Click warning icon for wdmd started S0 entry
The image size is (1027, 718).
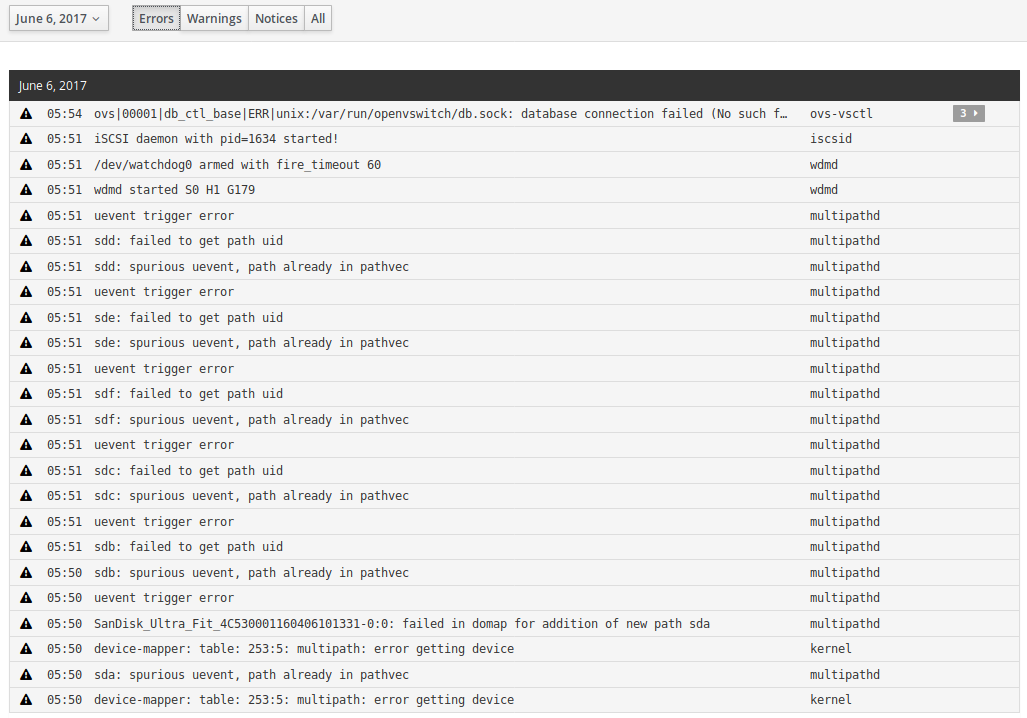(x=26, y=190)
